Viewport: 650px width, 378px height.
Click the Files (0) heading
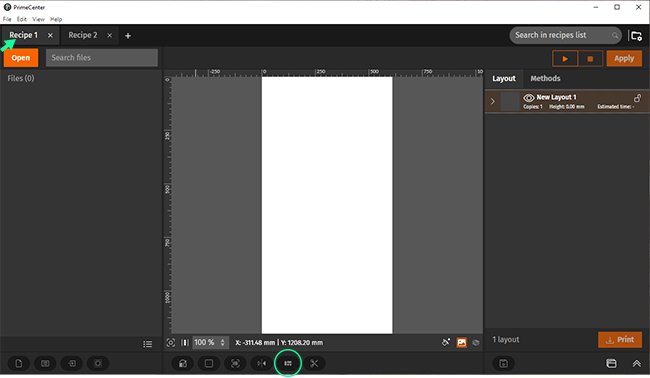pos(21,78)
